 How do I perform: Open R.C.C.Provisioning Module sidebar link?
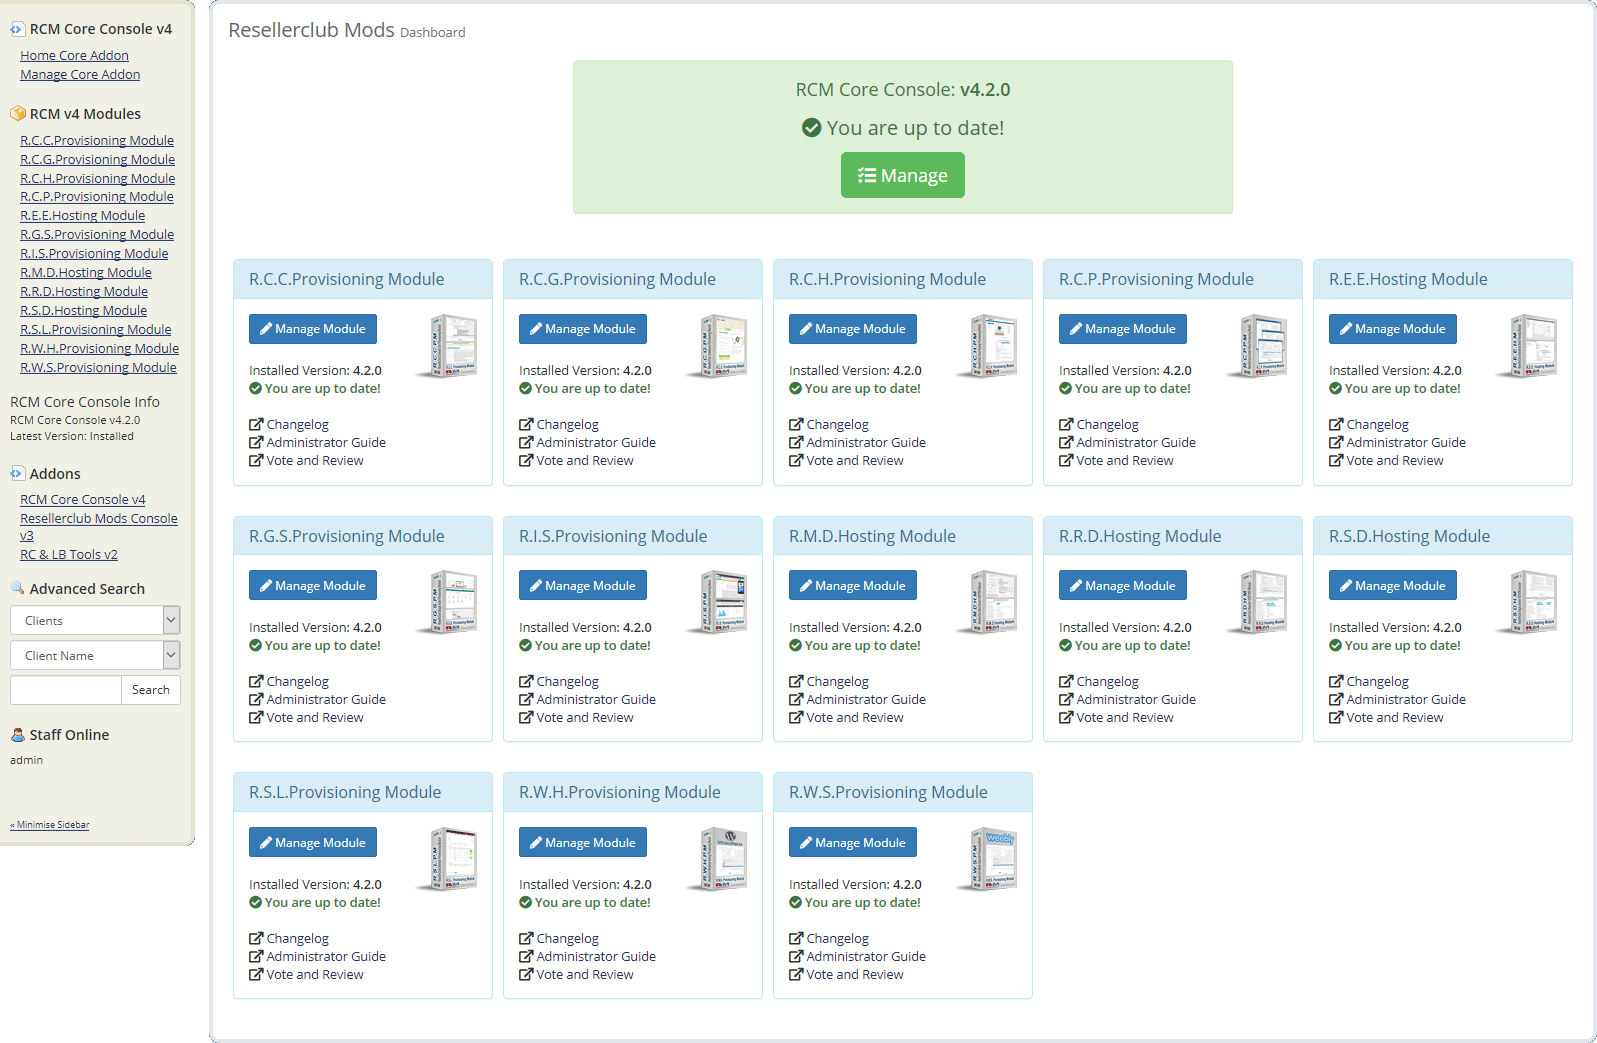(97, 141)
